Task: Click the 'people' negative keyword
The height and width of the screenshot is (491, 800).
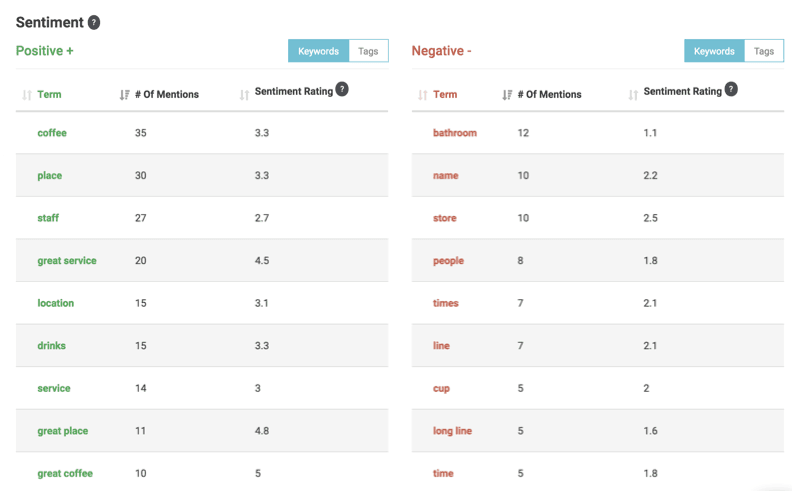Action: tap(448, 261)
